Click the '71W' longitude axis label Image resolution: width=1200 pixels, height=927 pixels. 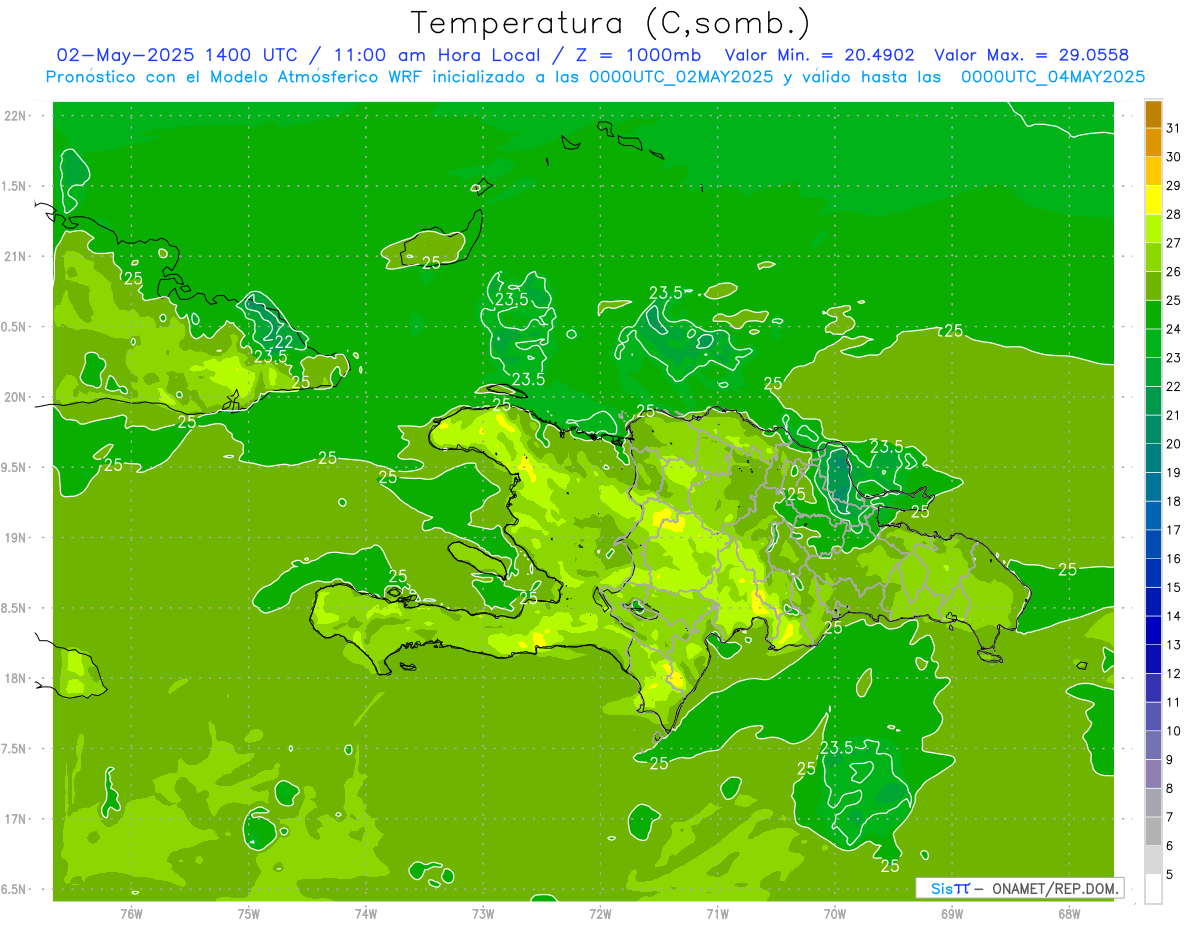[717, 914]
